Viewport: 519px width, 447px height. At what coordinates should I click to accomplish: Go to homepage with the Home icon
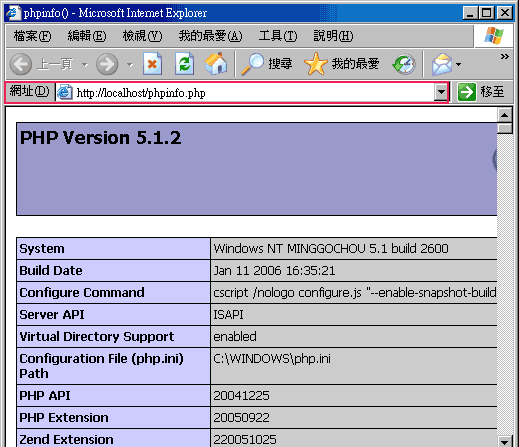pos(216,64)
